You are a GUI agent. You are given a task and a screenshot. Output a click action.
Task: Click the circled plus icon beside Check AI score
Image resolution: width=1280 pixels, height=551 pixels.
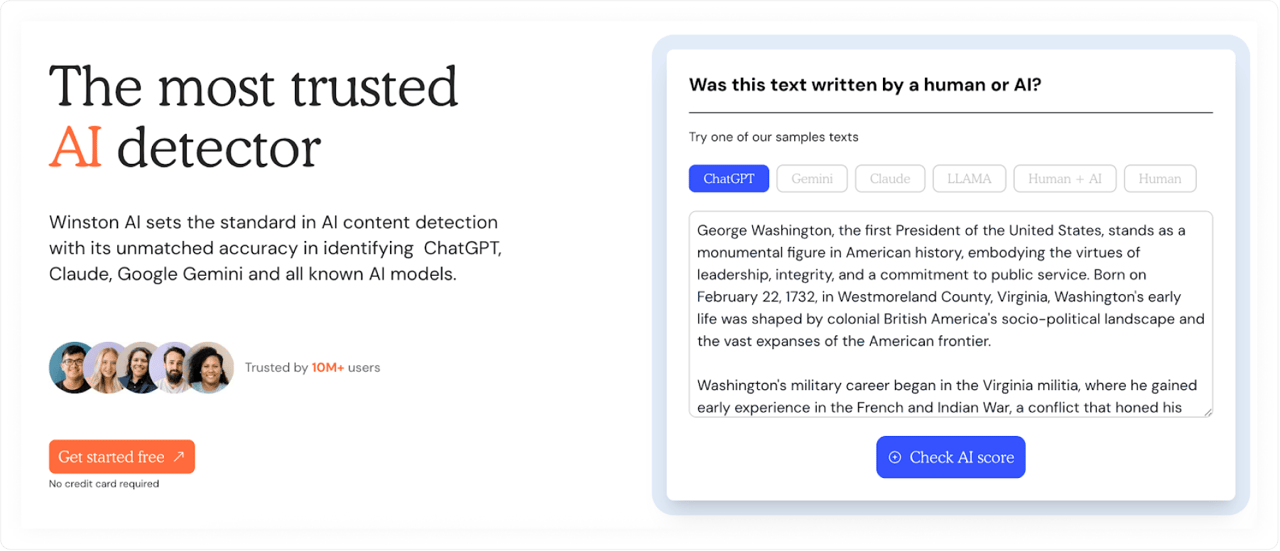pyautogui.click(x=895, y=457)
